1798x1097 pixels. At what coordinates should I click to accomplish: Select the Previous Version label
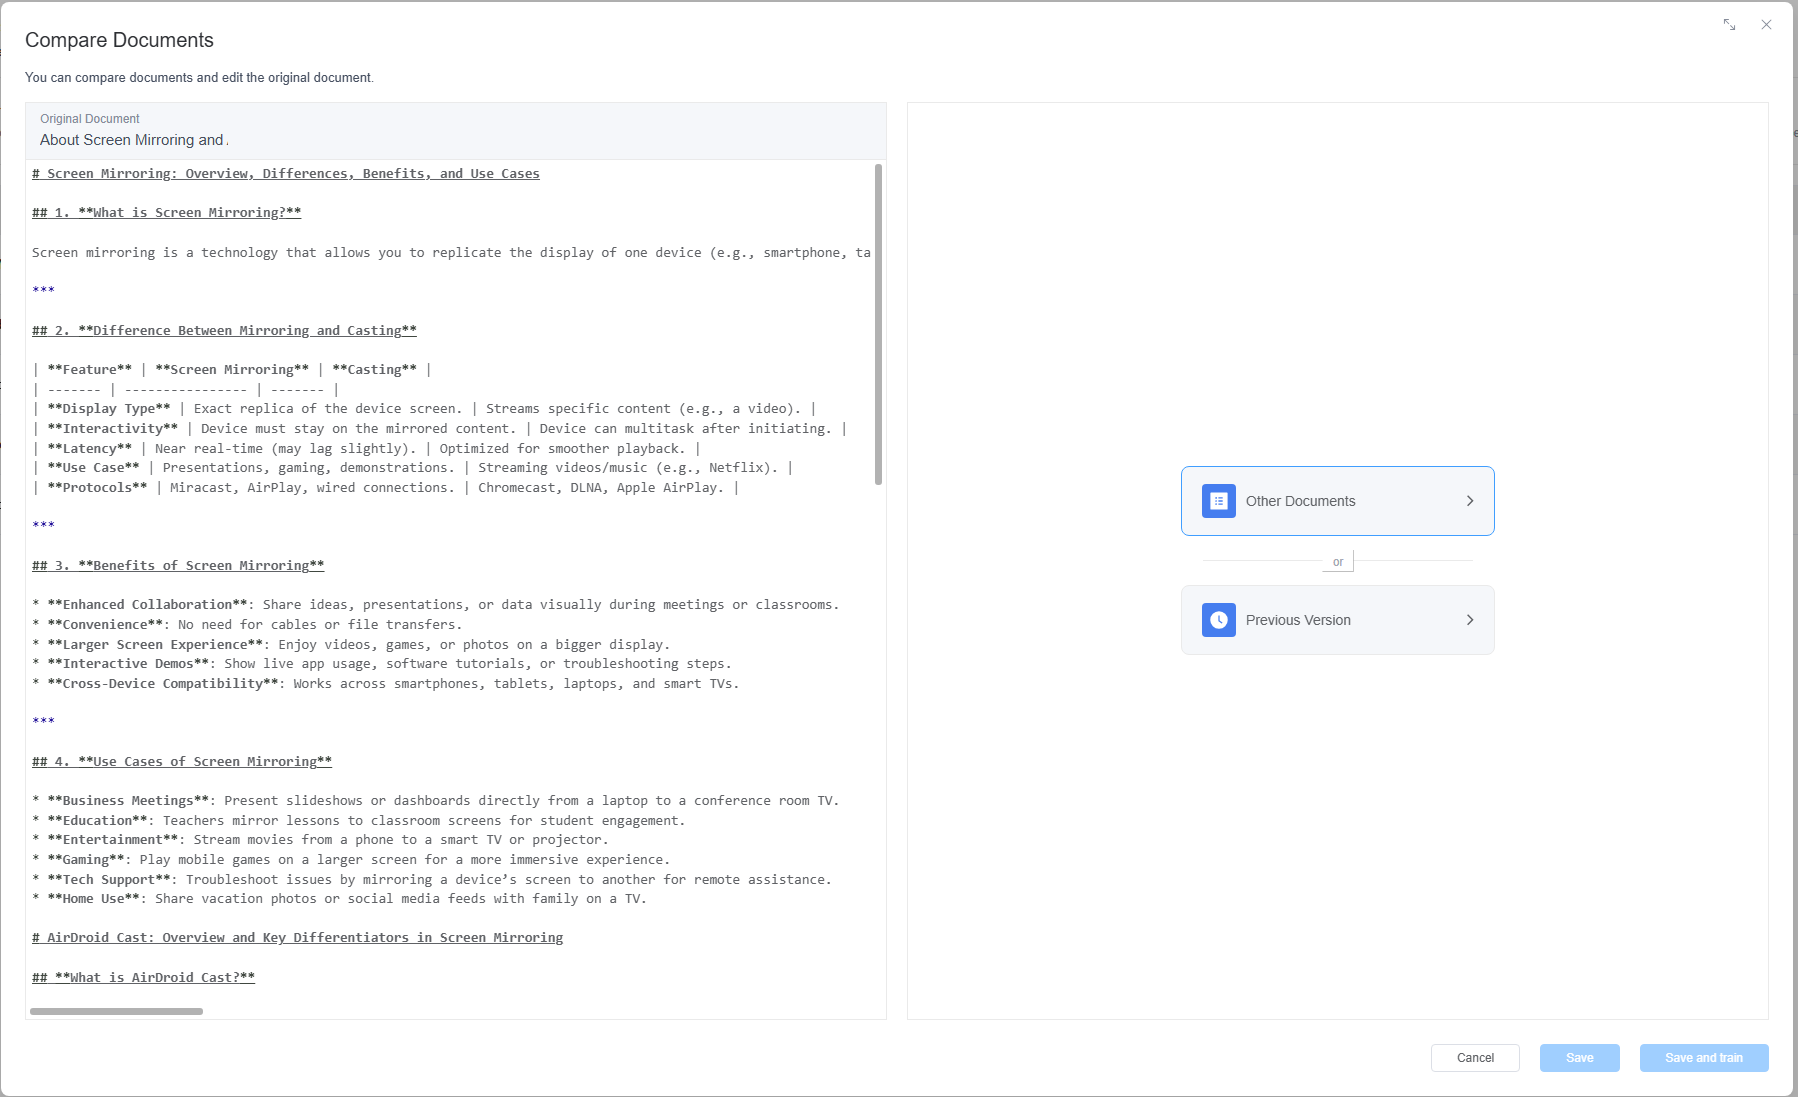coord(1298,620)
